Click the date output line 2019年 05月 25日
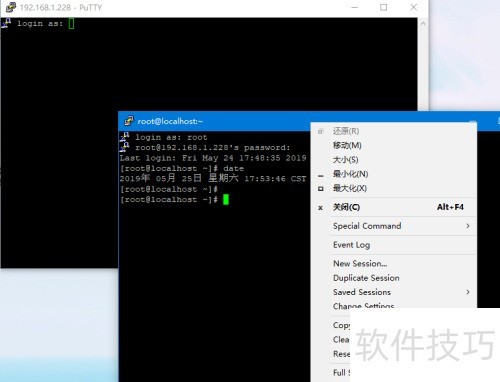 (x=213, y=178)
